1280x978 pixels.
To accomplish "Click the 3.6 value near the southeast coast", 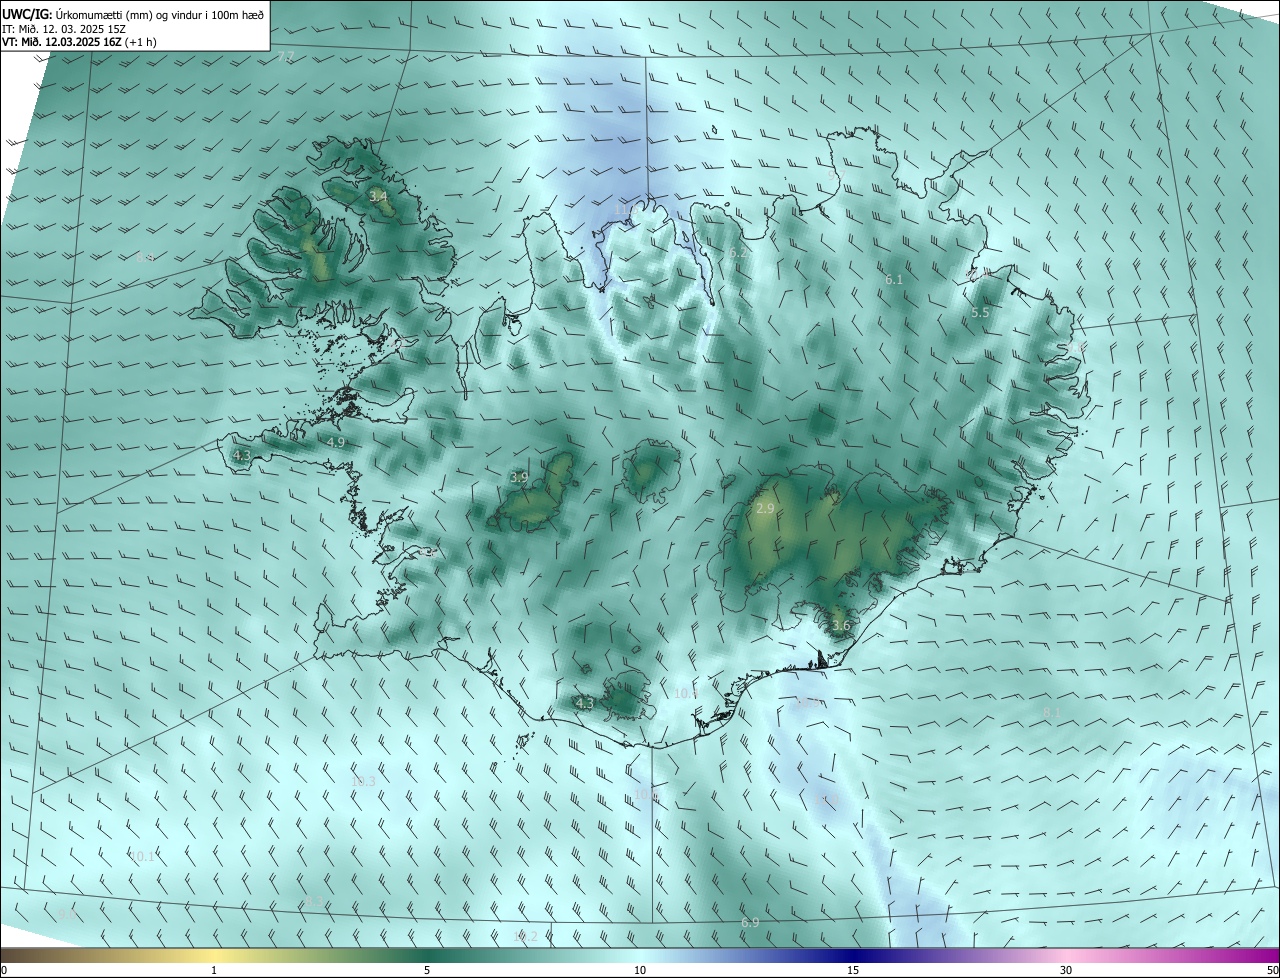I will (841, 626).
